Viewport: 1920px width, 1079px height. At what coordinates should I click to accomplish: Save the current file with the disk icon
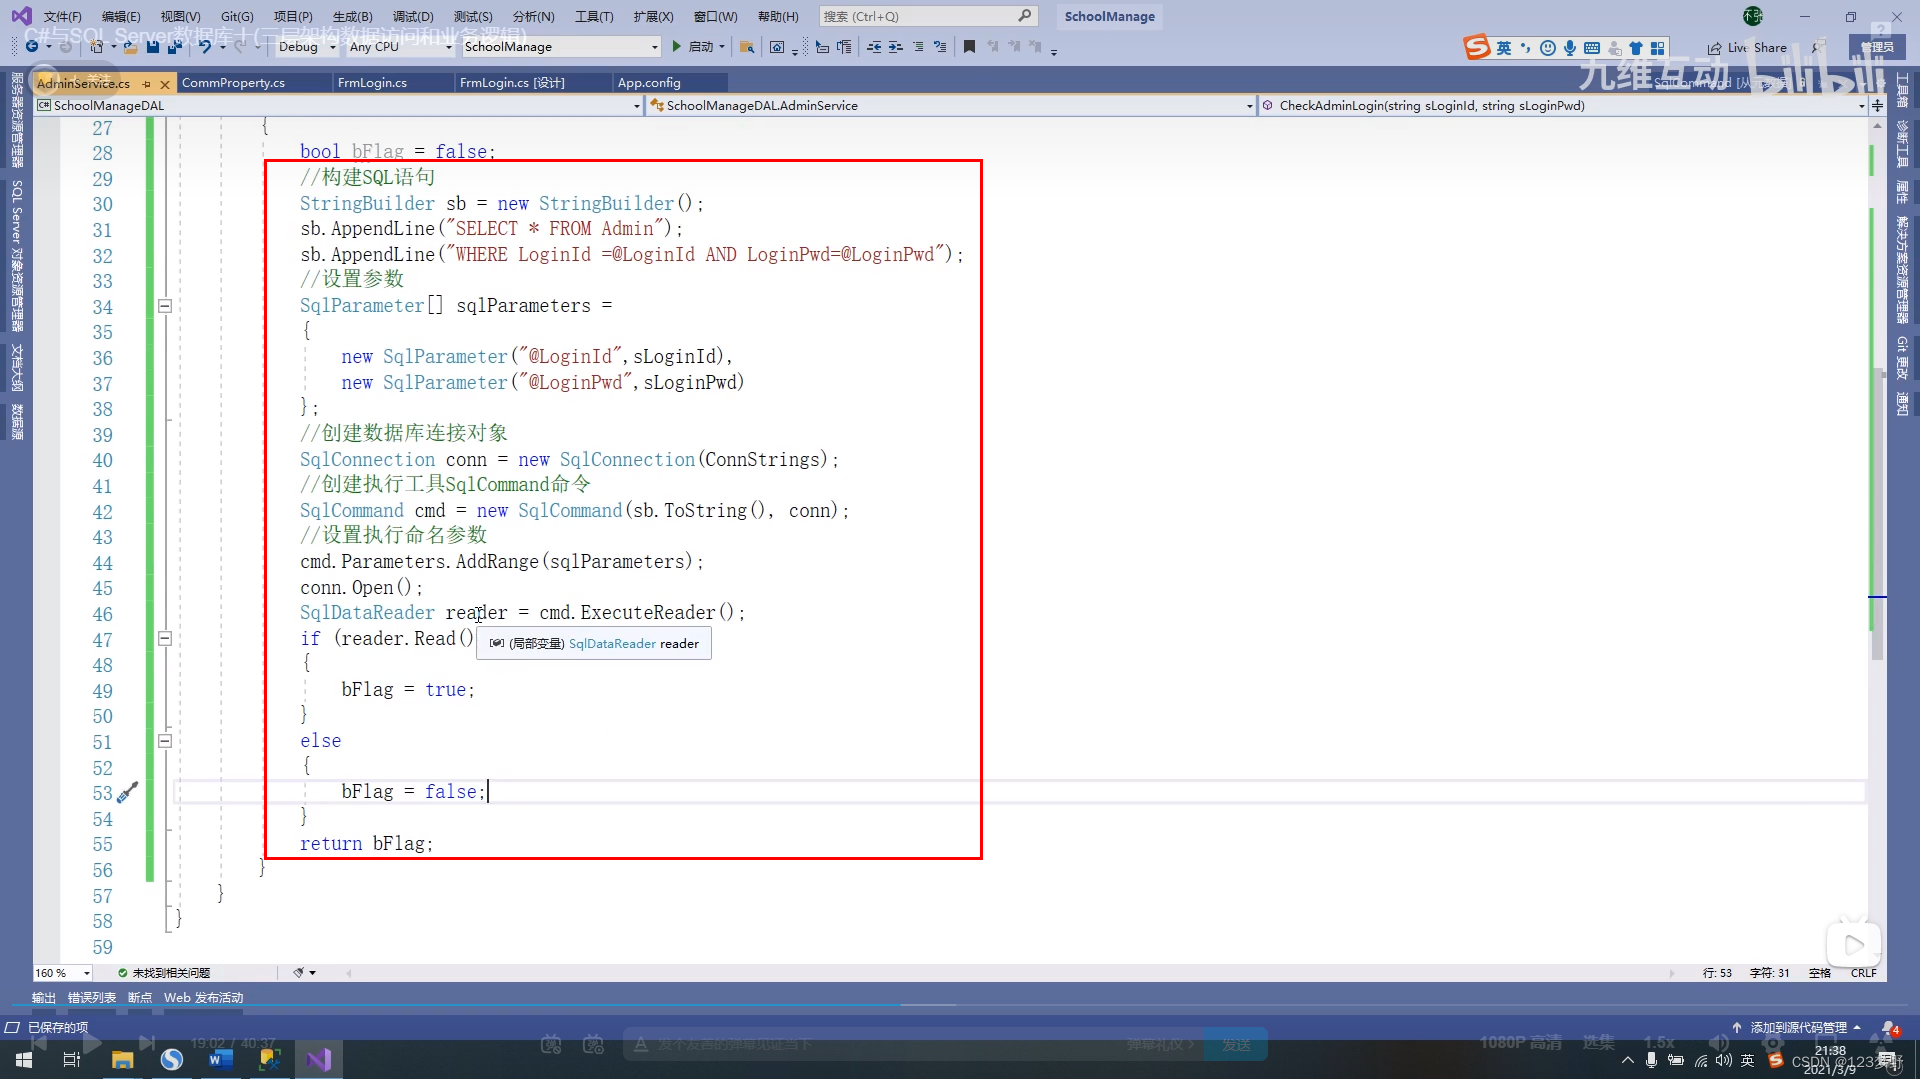(153, 47)
